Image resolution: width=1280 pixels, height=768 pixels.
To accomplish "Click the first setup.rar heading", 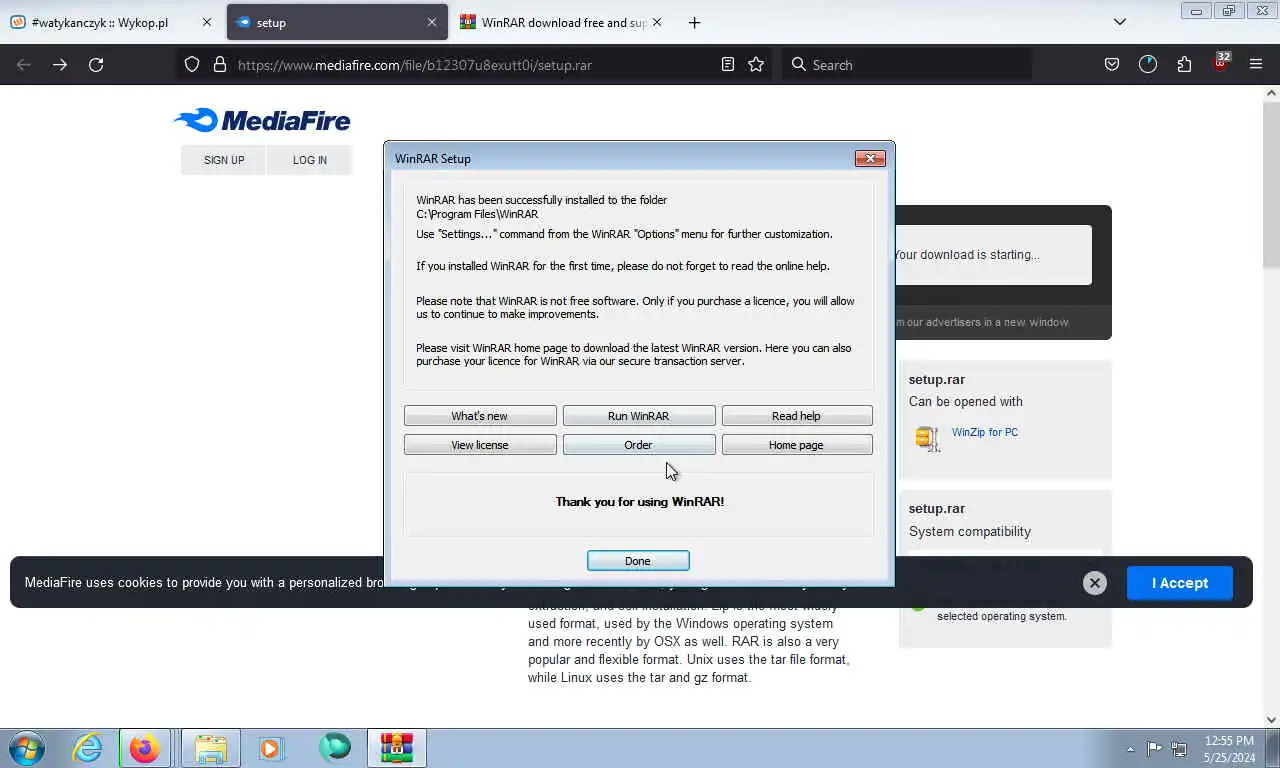I will tap(937, 380).
